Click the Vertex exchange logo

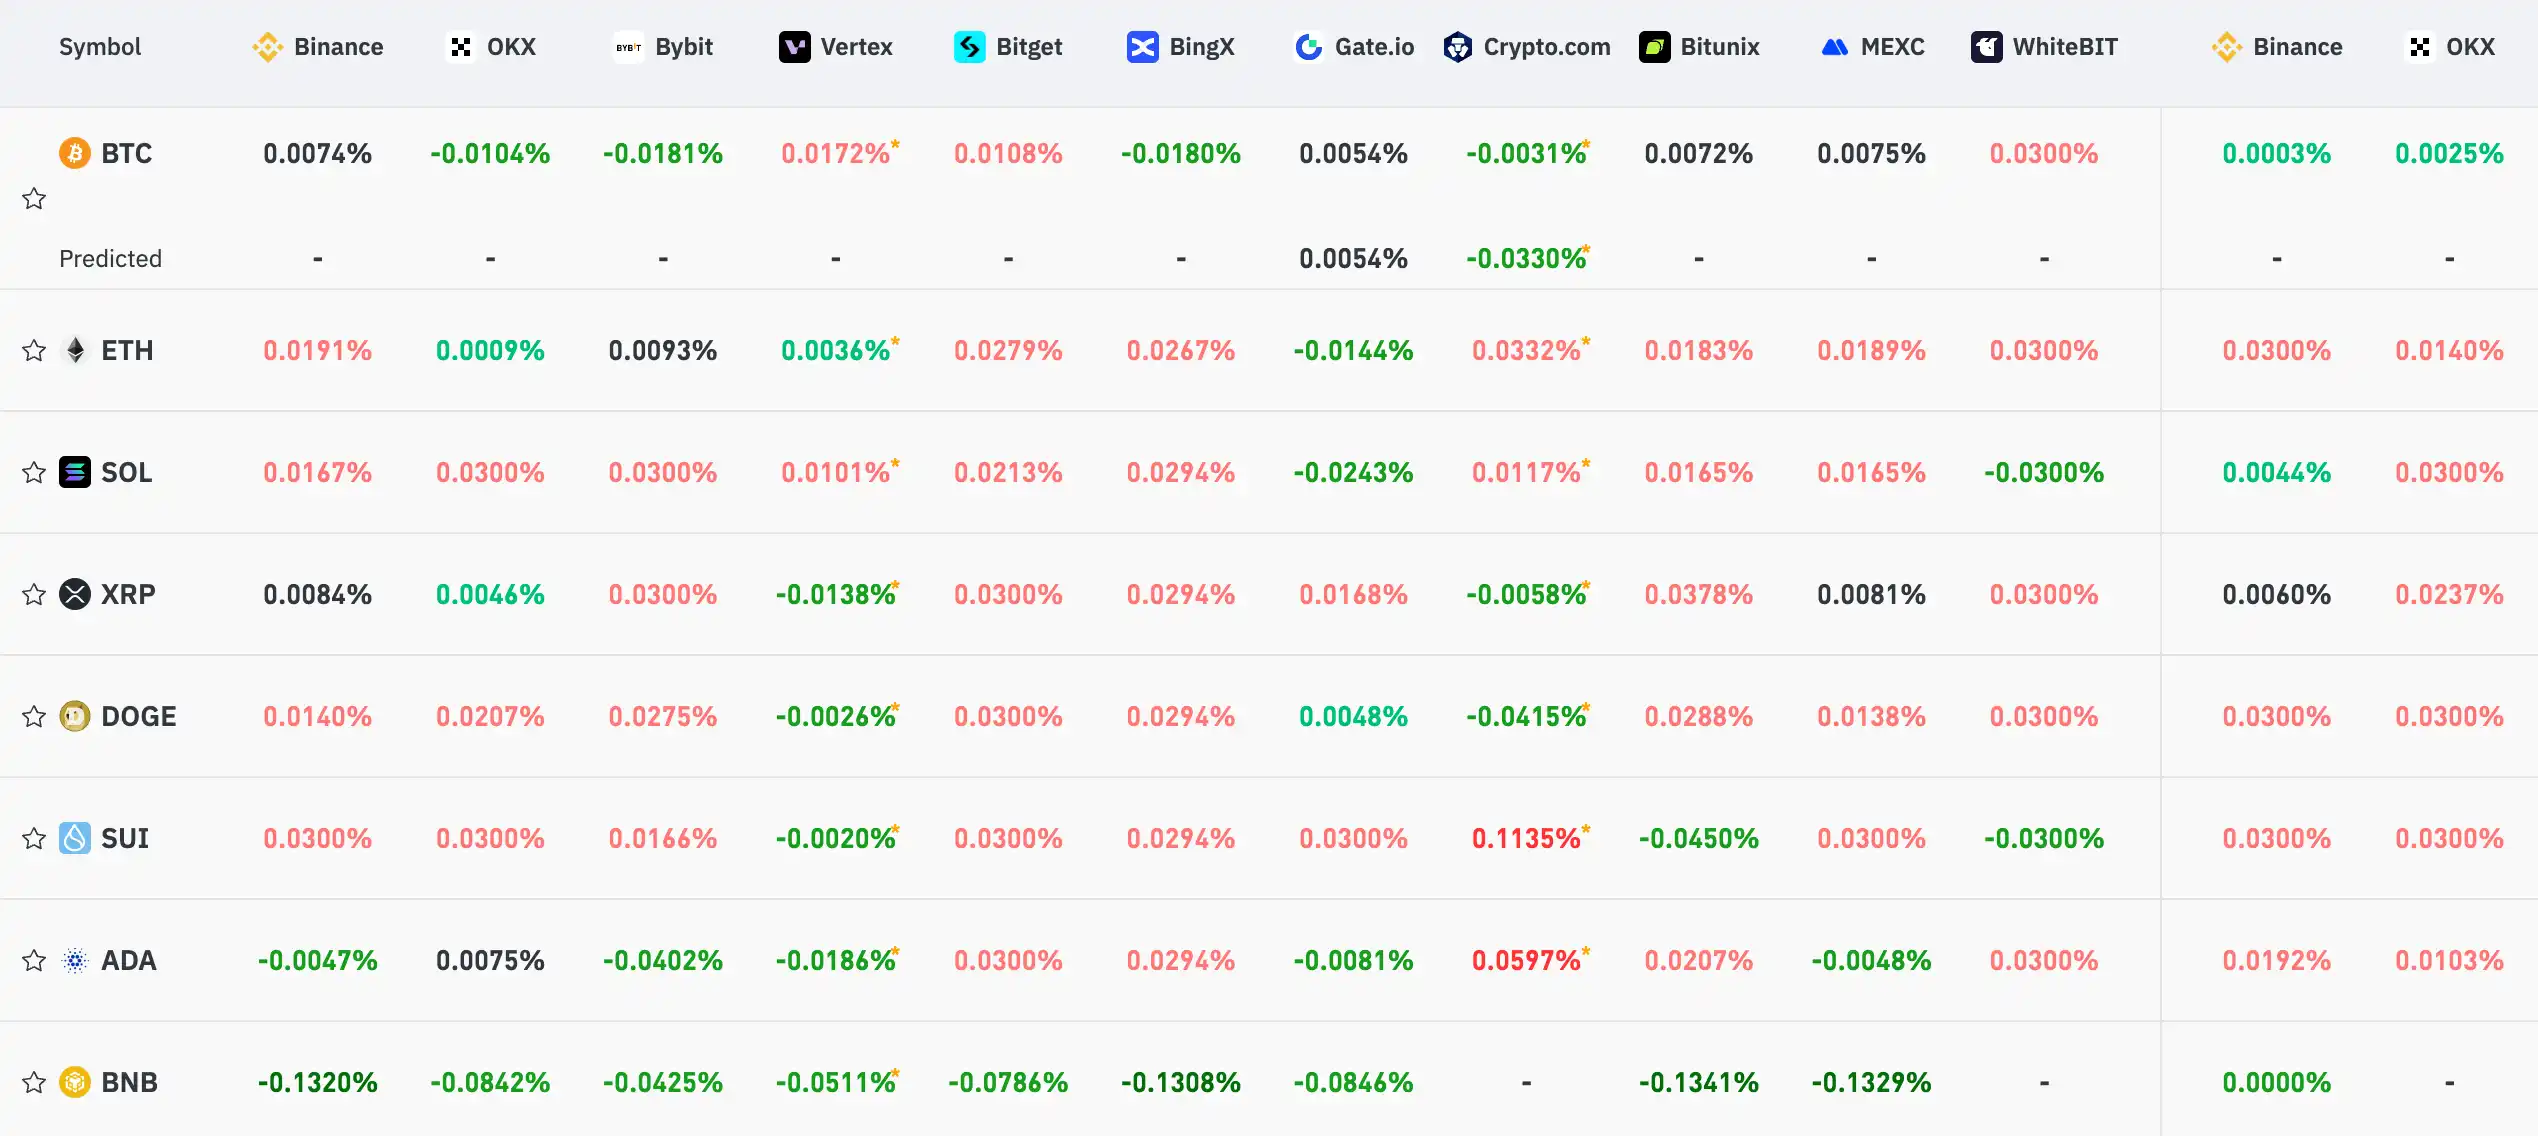794,47
